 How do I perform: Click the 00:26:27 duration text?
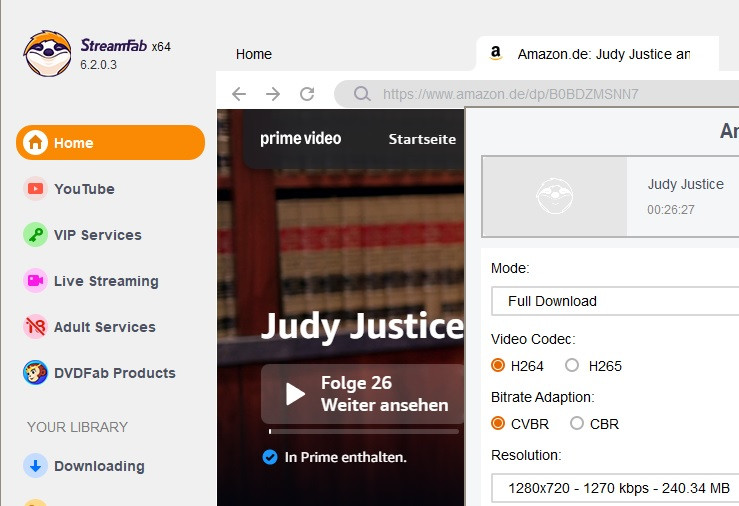pyautogui.click(x=671, y=210)
